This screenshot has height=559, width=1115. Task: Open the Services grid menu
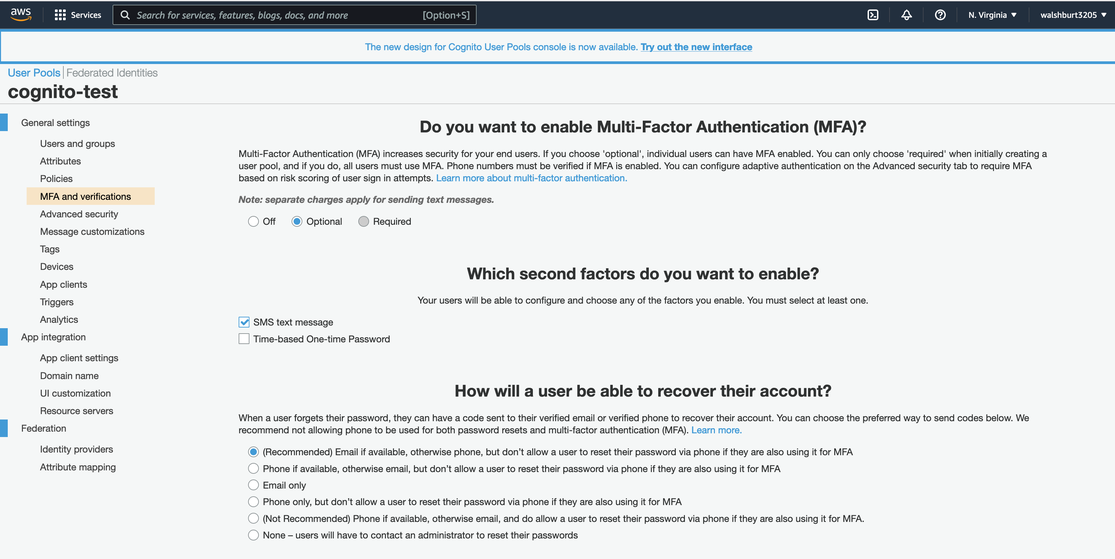[78, 15]
